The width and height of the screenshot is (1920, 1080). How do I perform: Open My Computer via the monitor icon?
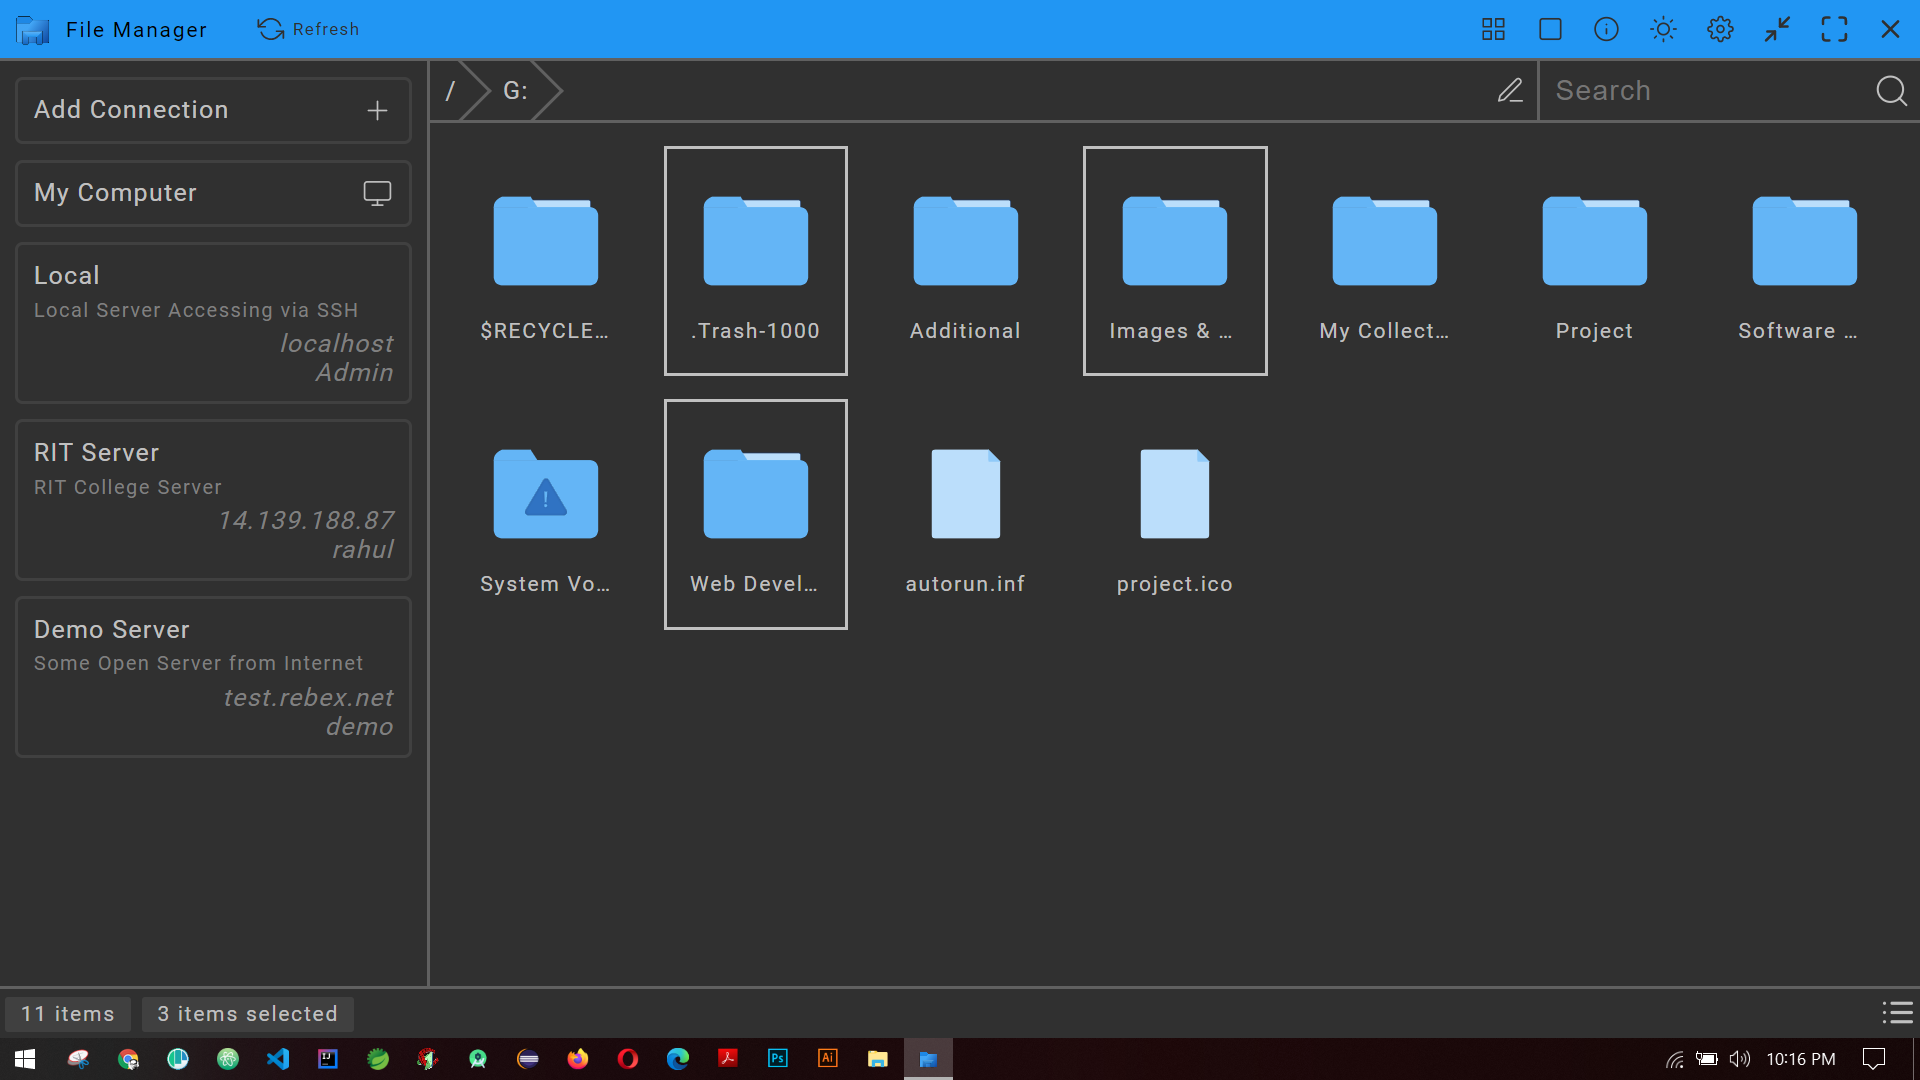click(377, 193)
